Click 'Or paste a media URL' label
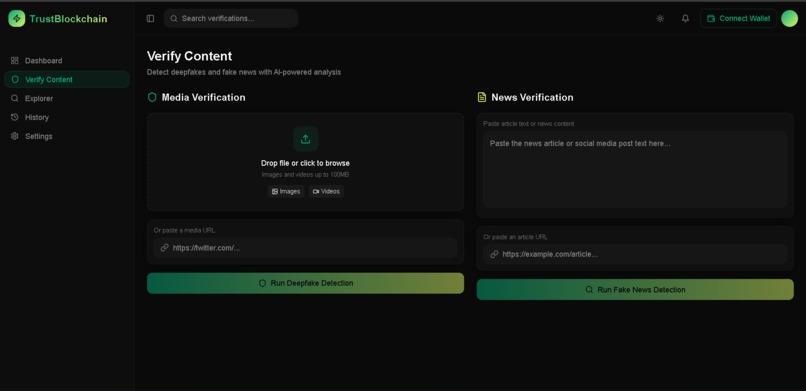The image size is (806, 391). pos(185,231)
